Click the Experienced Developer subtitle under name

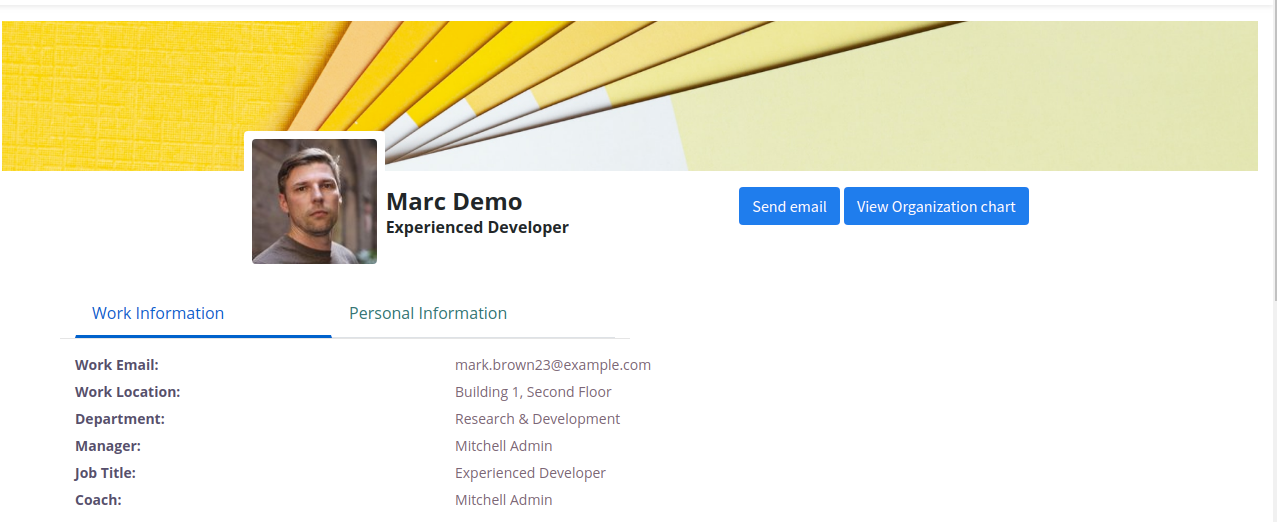477,228
